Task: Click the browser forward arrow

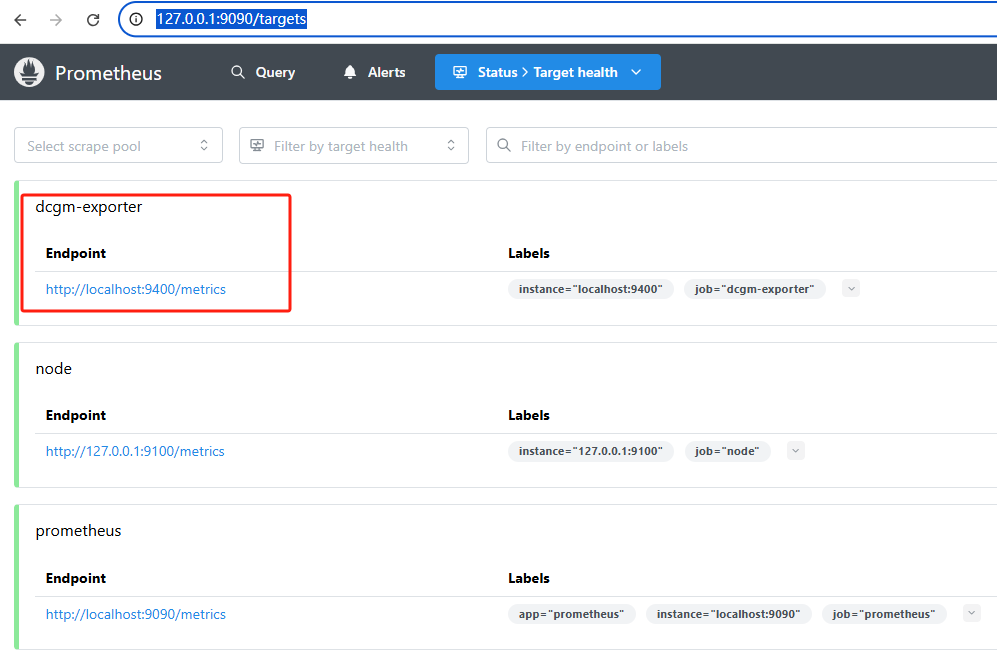Action: 56,20
